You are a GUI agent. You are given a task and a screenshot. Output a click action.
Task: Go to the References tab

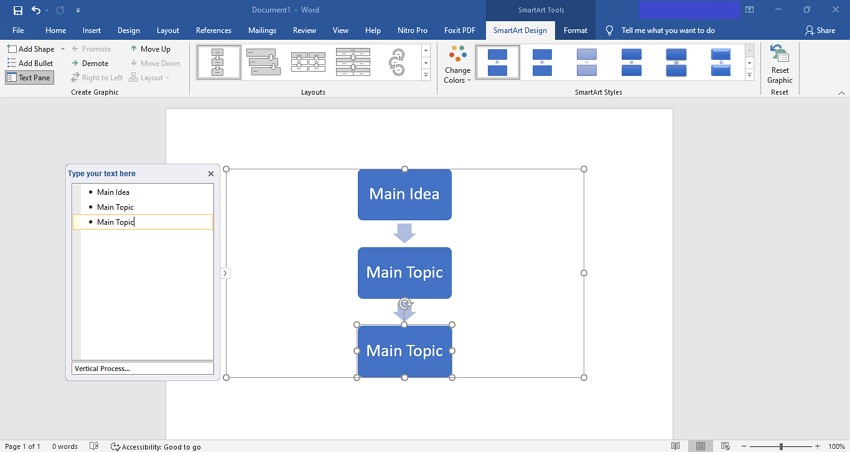[214, 30]
